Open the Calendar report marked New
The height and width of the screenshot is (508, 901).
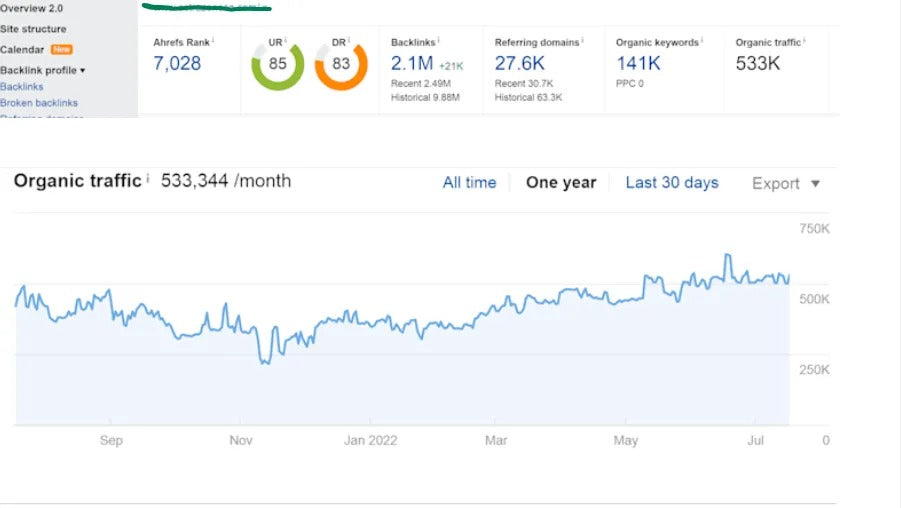point(23,50)
